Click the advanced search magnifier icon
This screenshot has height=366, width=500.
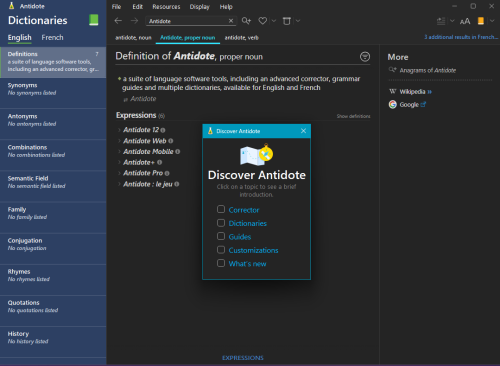coord(246,21)
